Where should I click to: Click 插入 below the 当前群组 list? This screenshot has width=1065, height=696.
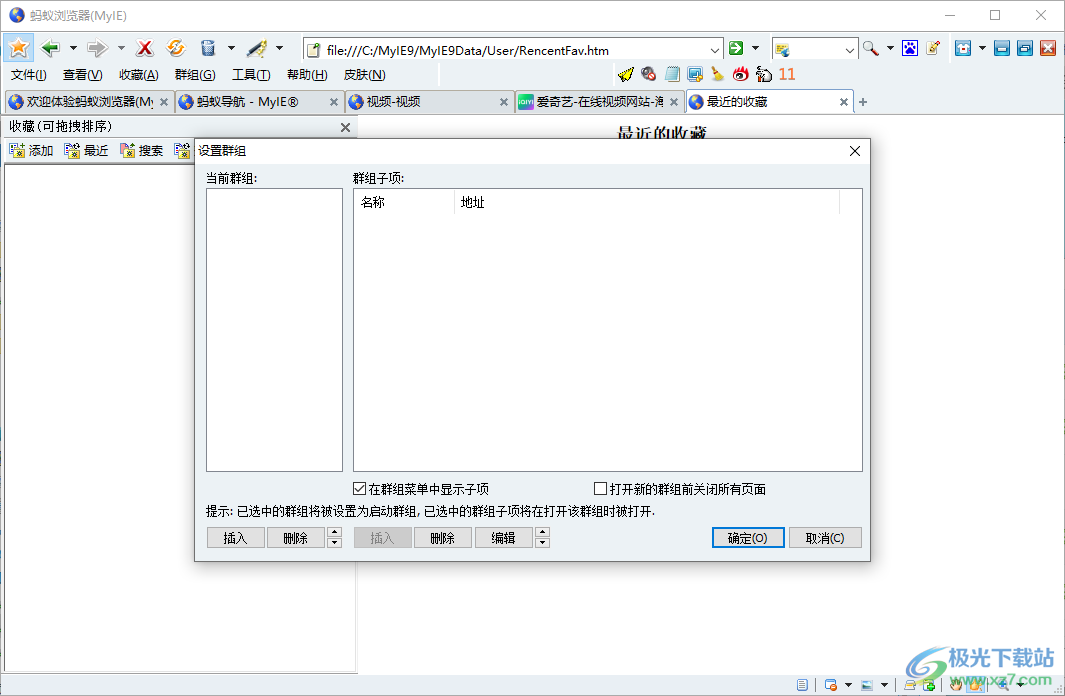coord(235,537)
